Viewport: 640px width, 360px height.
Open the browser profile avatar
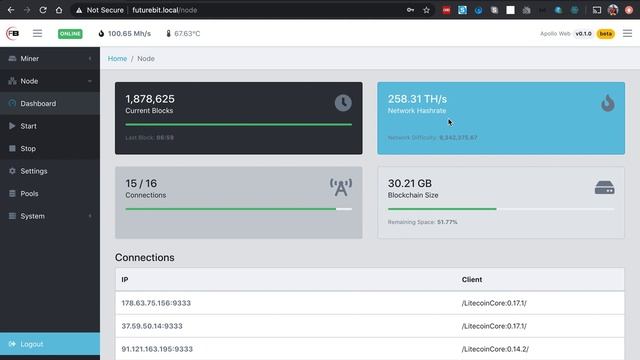[x=613, y=10]
